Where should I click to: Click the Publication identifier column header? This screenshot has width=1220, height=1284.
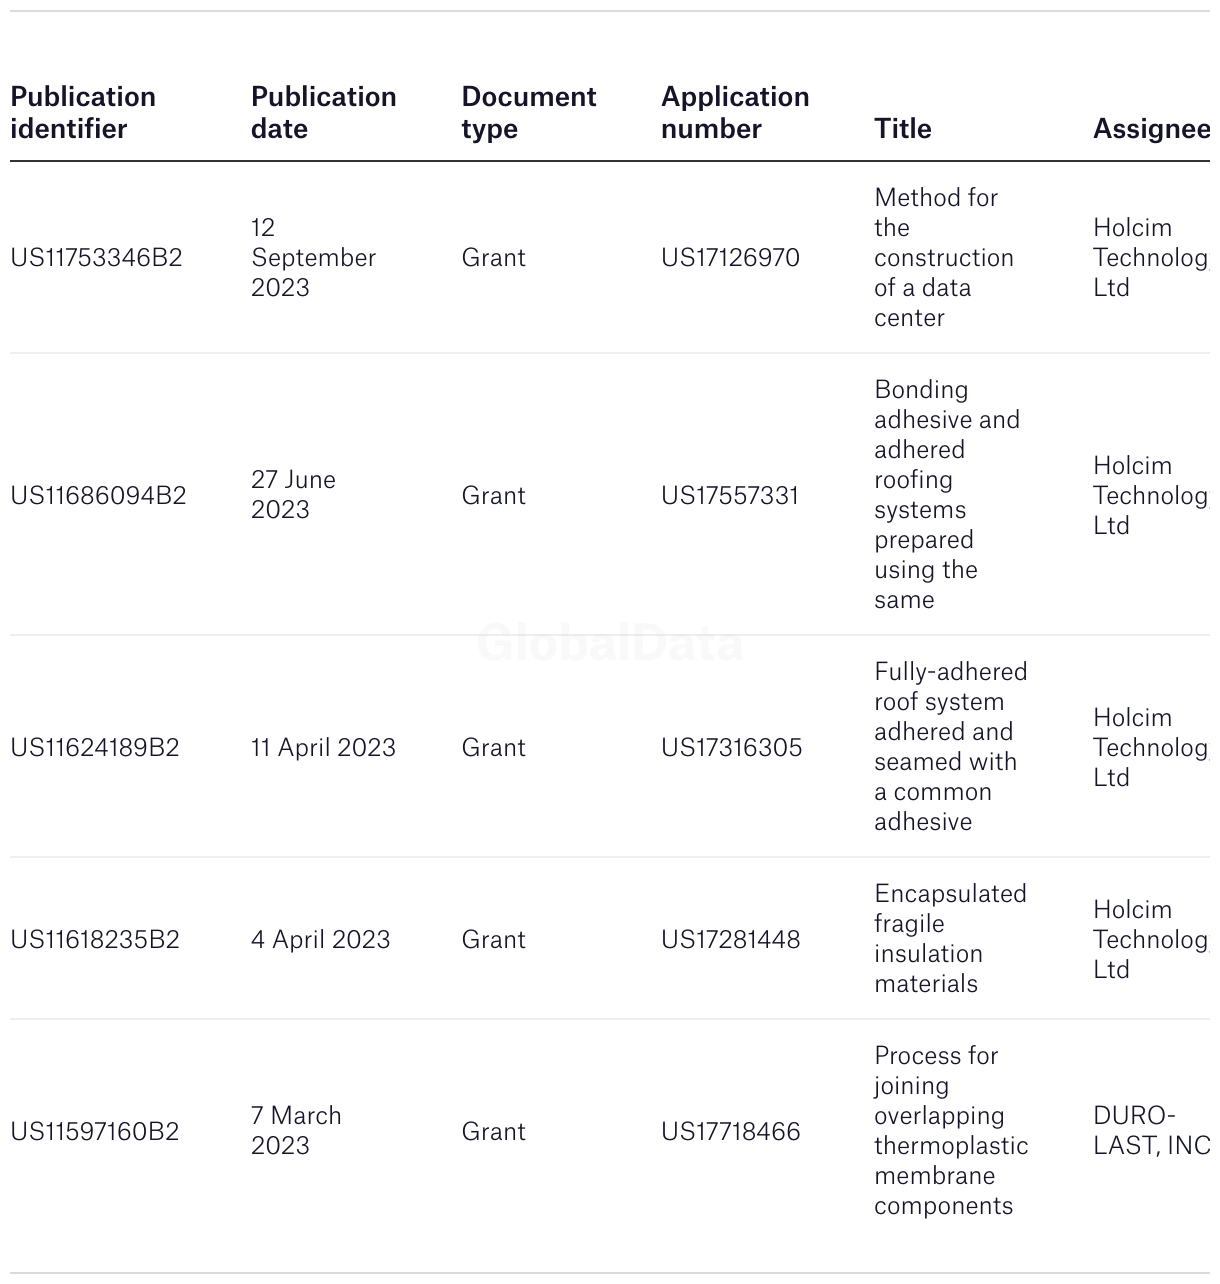83,113
